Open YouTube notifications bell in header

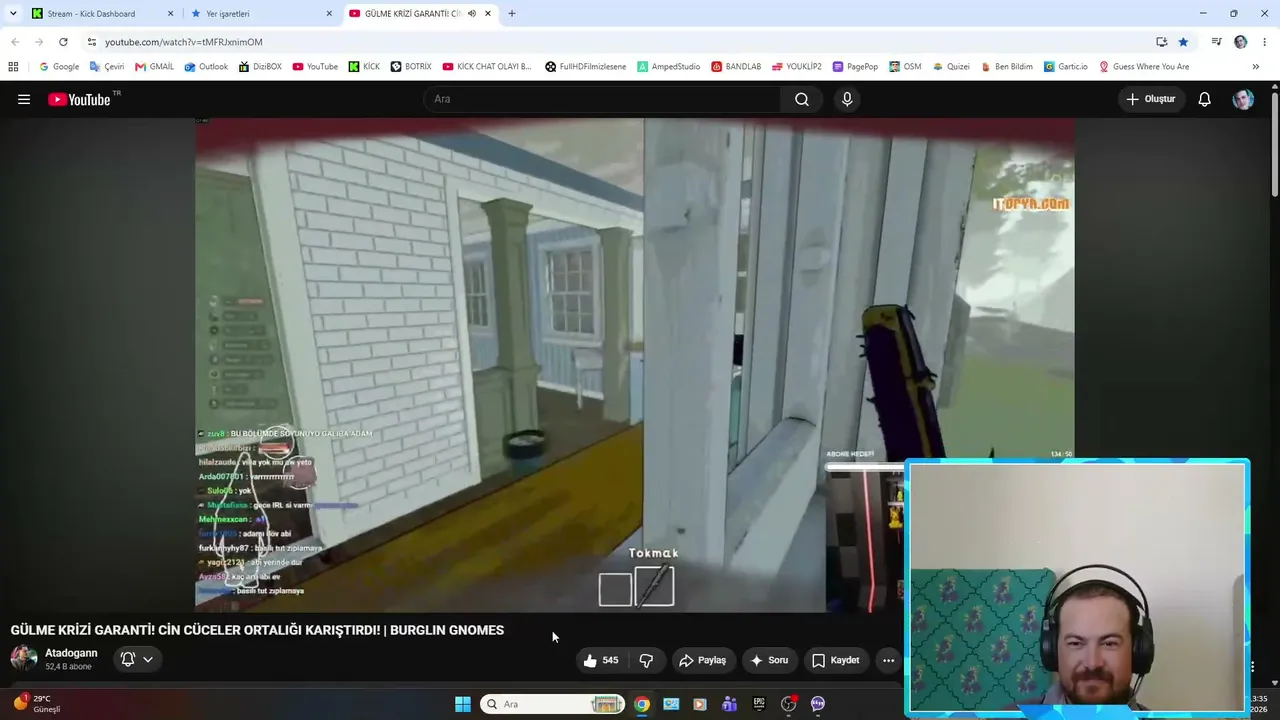pyautogui.click(x=1205, y=99)
